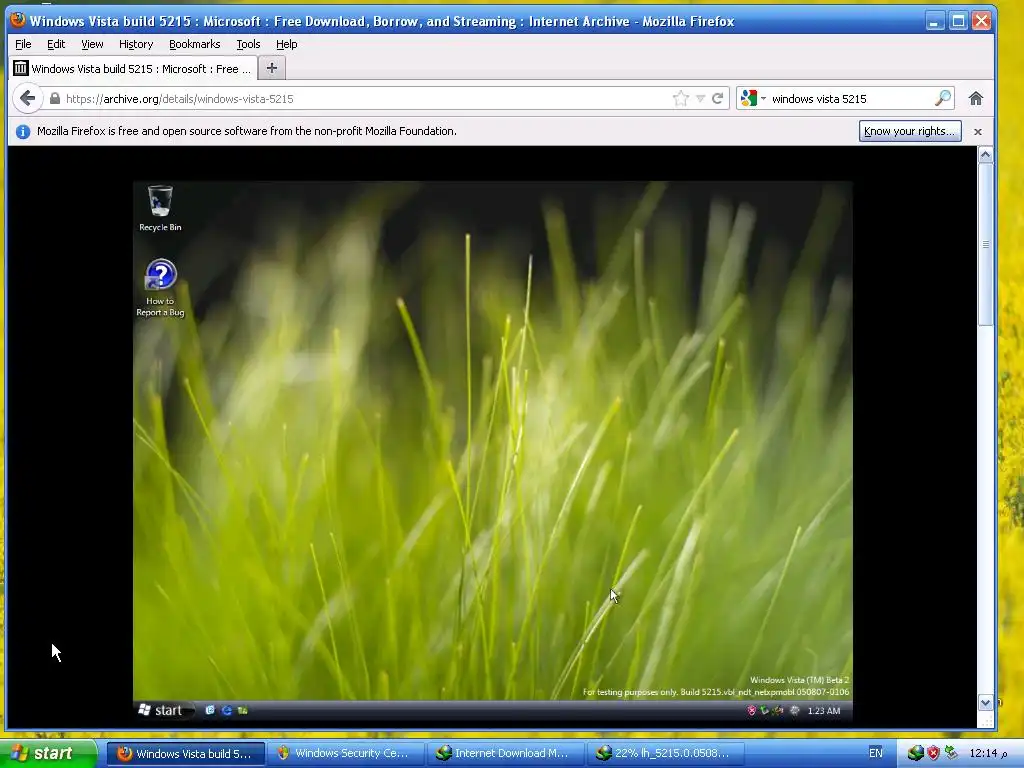This screenshot has width=1024, height=768.
Task: Open the Tools menu
Action: tap(248, 44)
